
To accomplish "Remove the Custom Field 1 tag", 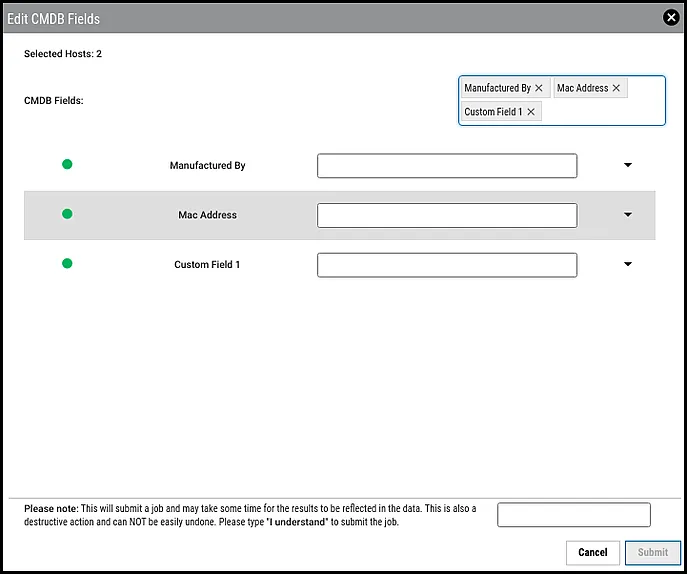I will (531, 112).
